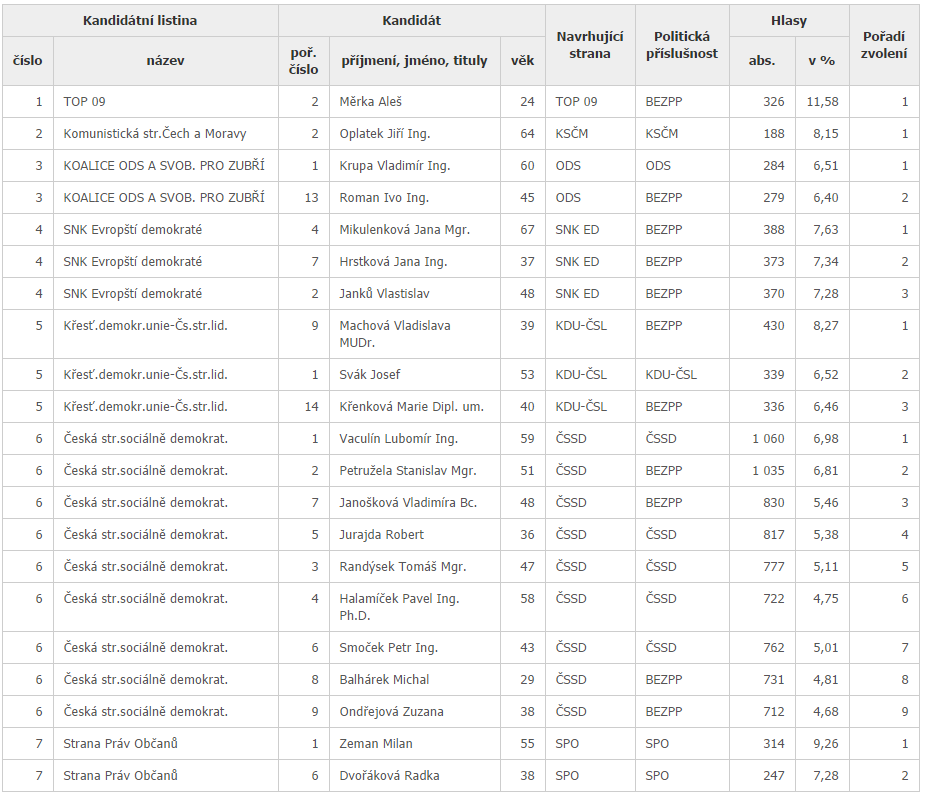This screenshot has height=799, width=925.
Task: Click the 'v %' subheader
Action: point(822,61)
